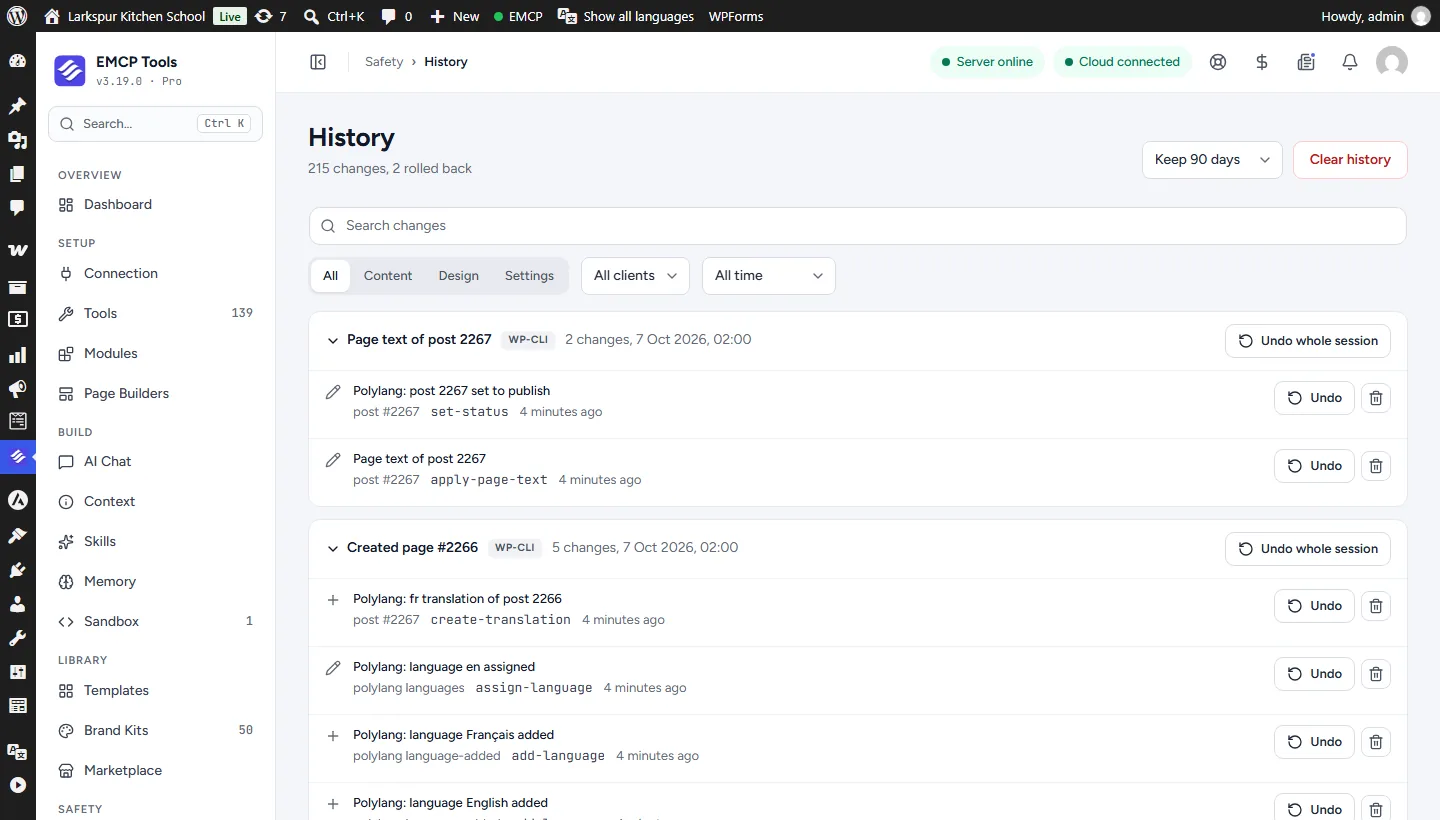Delete the 'fr translation of post 2266' entry
Image resolution: width=1440 pixels, height=820 pixels.
(1376, 606)
